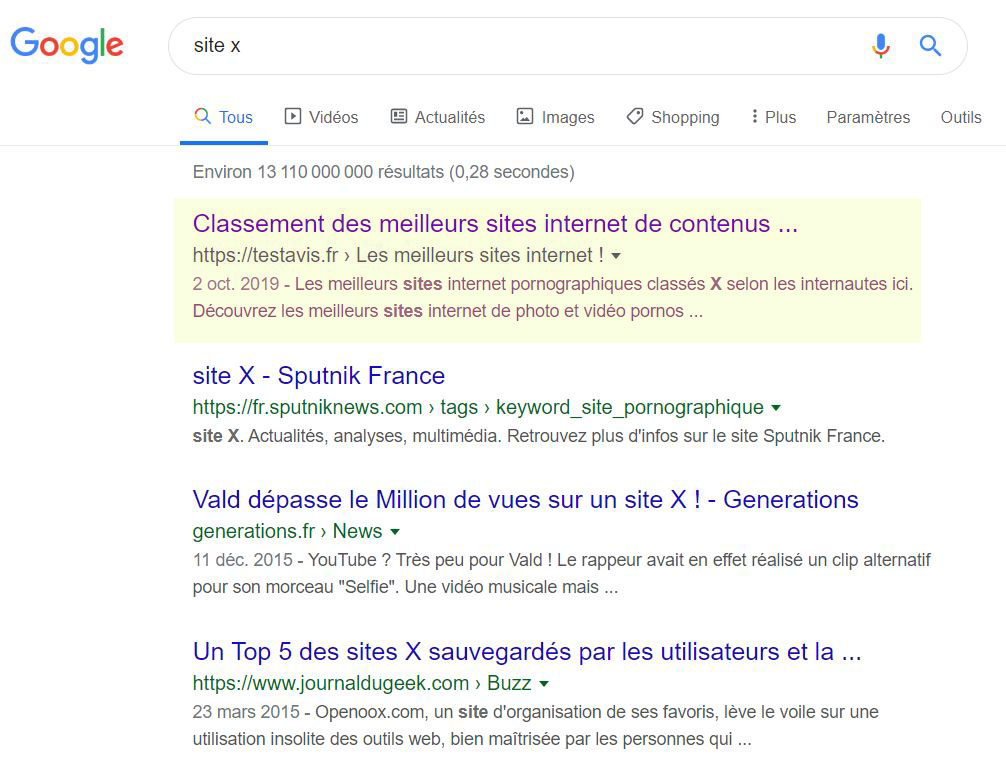Expand dropdown arrow next to journaldugeek Buzz
The height and width of the screenshot is (762, 1006).
(544, 684)
